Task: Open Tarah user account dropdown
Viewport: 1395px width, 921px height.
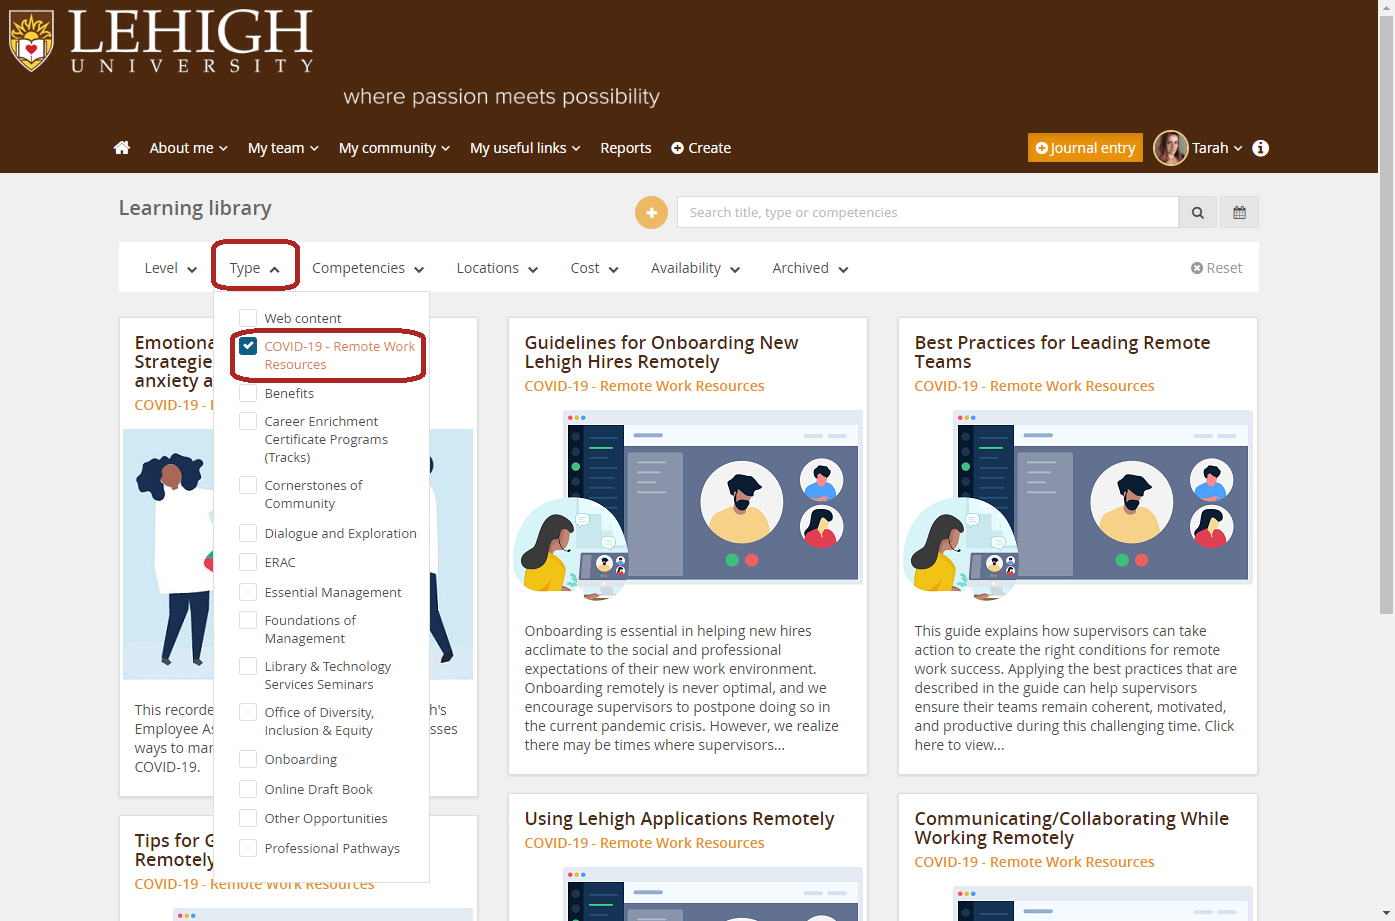Action: pos(1217,148)
